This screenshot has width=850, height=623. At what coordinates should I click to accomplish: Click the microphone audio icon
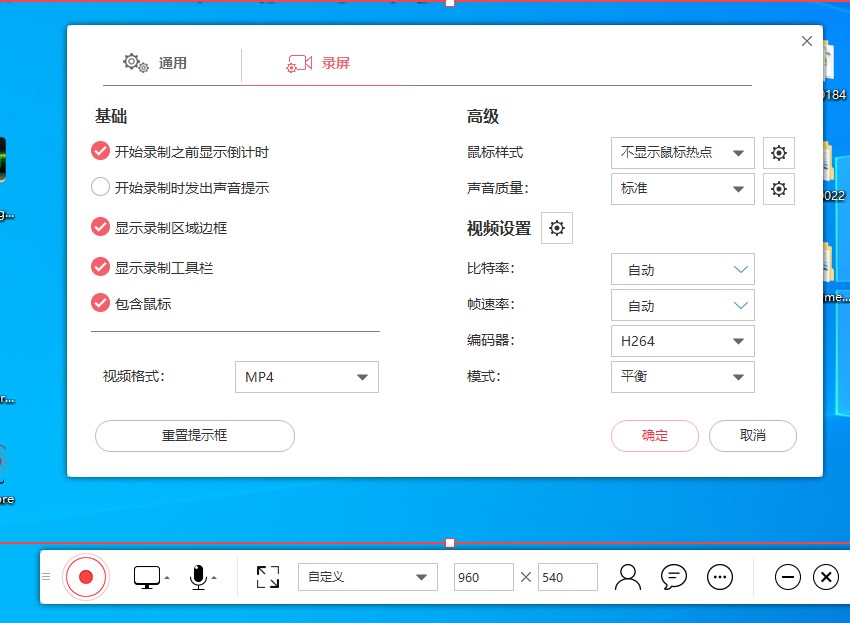click(198, 577)
